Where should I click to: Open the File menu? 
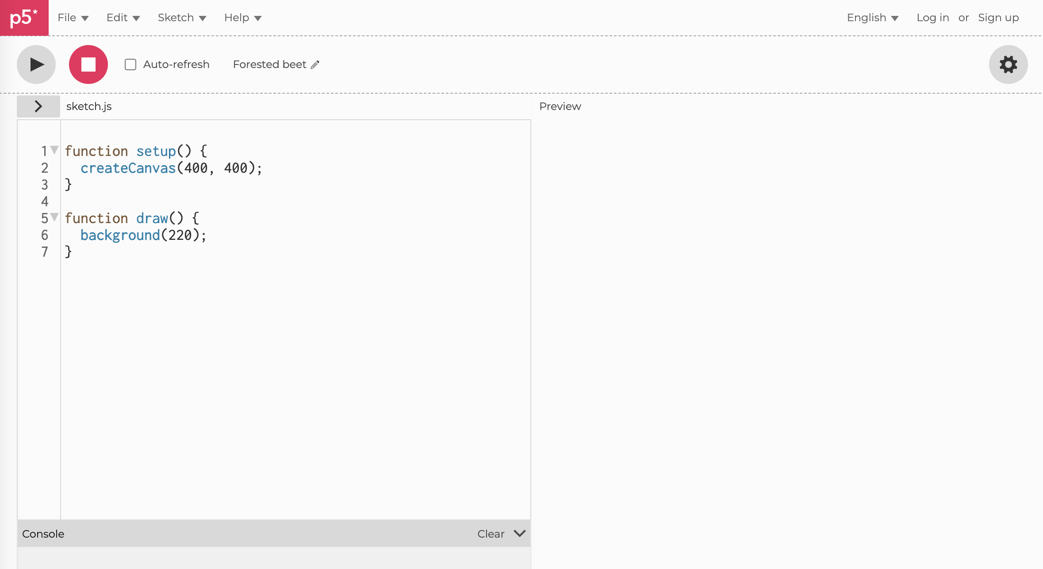click(72, 18)
